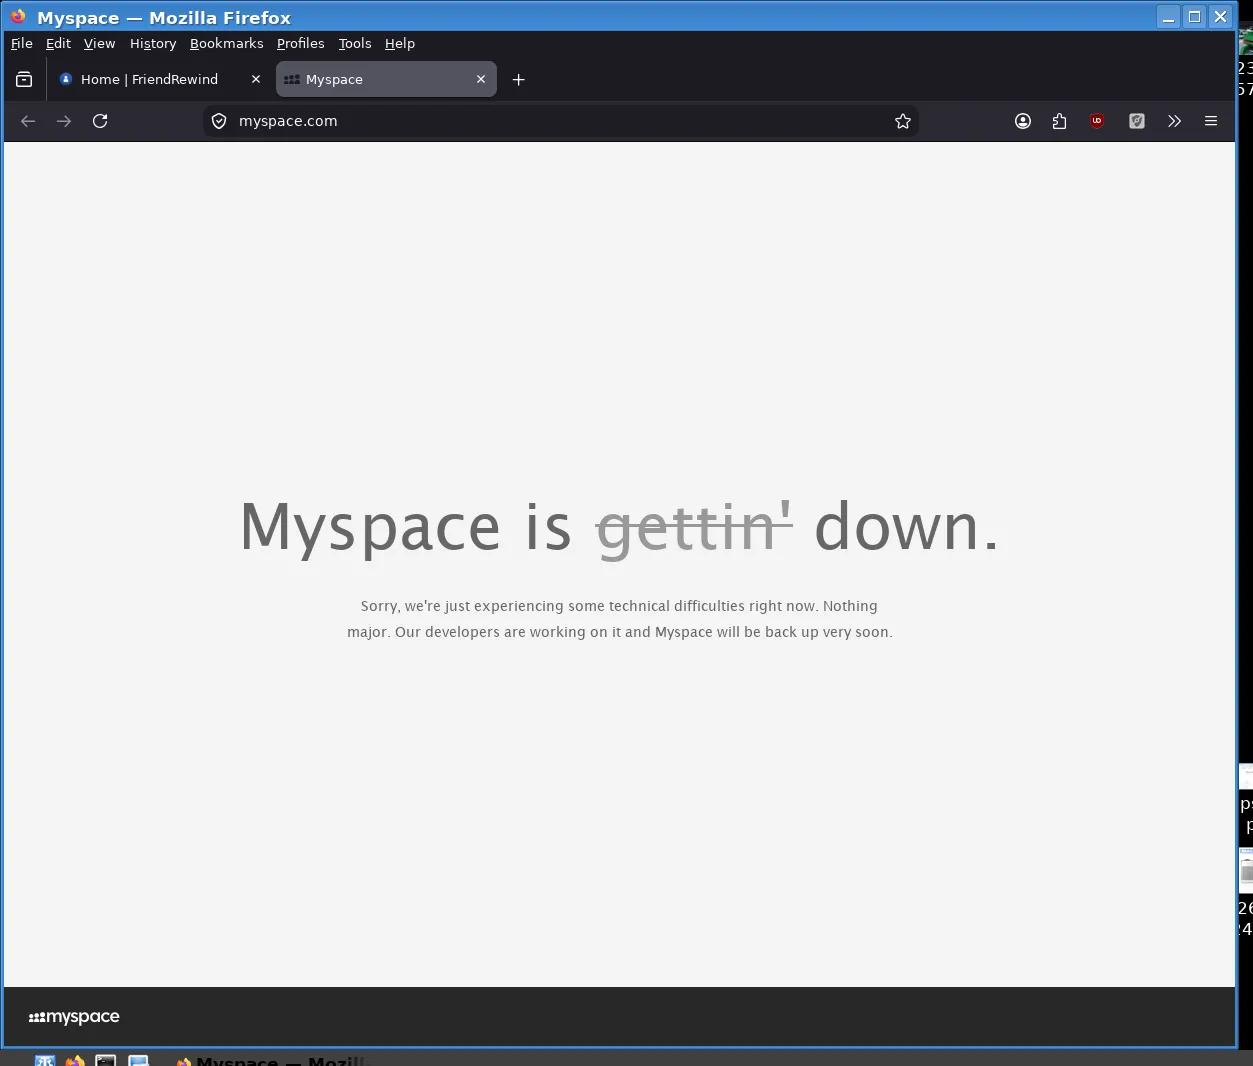
Task: Go back to the previous page
Action: click(28, 121)
